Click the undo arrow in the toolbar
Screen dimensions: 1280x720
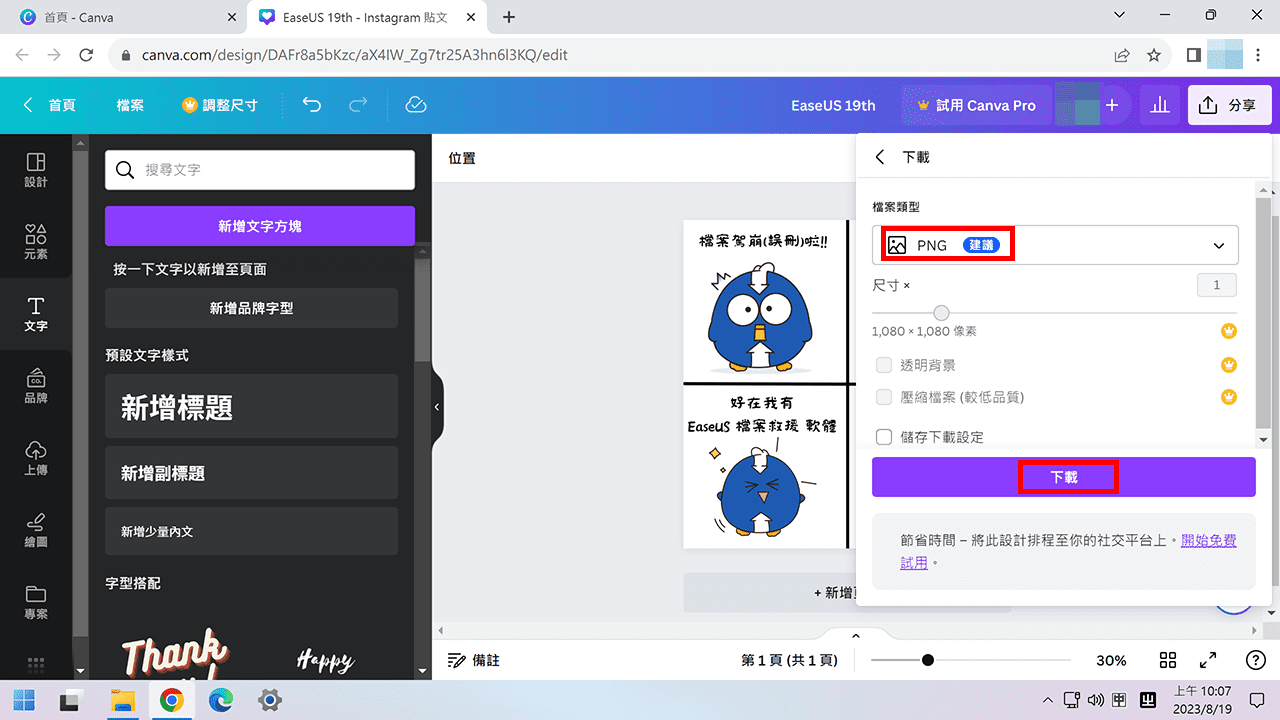coord(311,104)
